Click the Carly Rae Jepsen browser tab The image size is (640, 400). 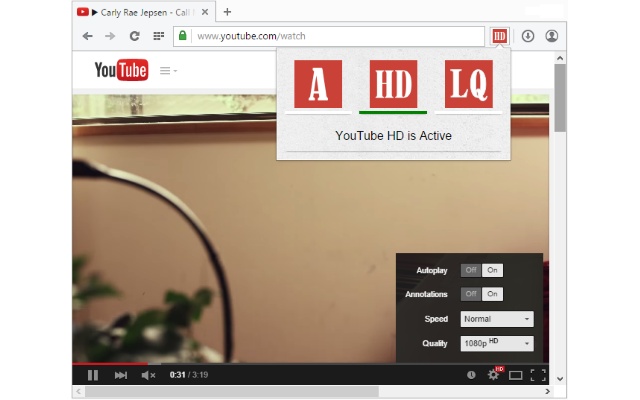click(x=144, y=12)
